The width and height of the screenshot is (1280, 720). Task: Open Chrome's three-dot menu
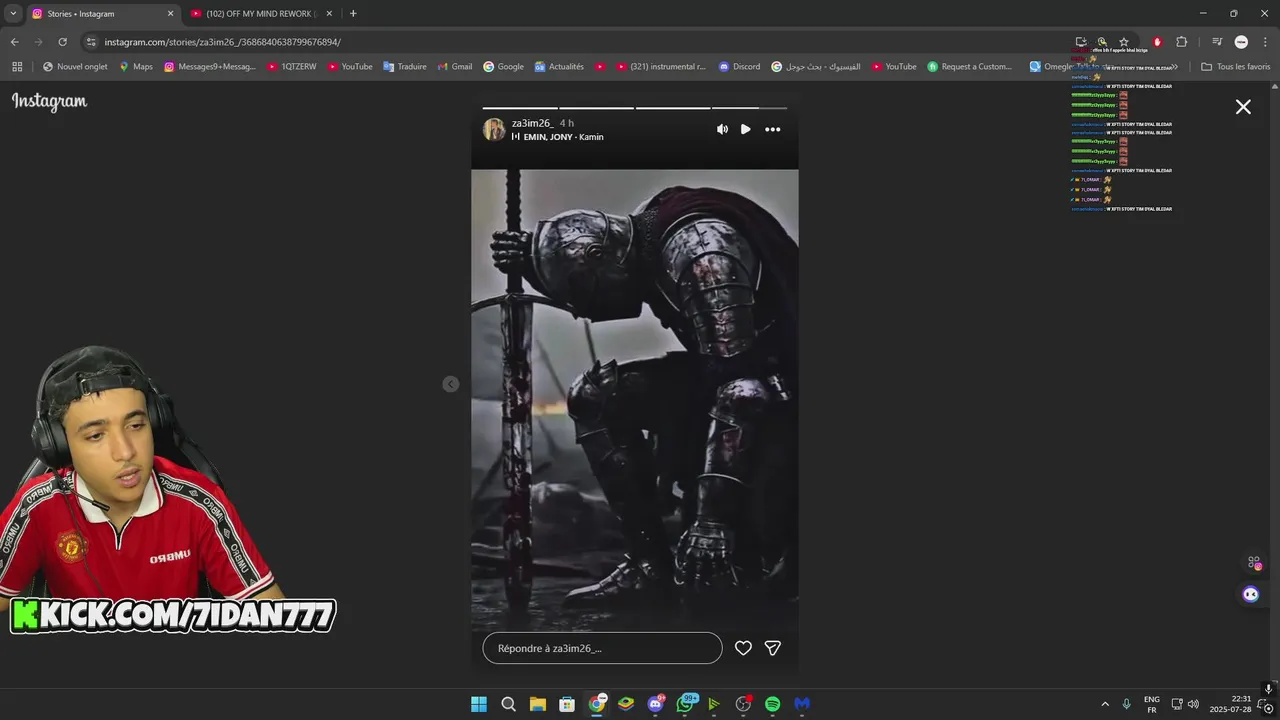coord(1264,42)
